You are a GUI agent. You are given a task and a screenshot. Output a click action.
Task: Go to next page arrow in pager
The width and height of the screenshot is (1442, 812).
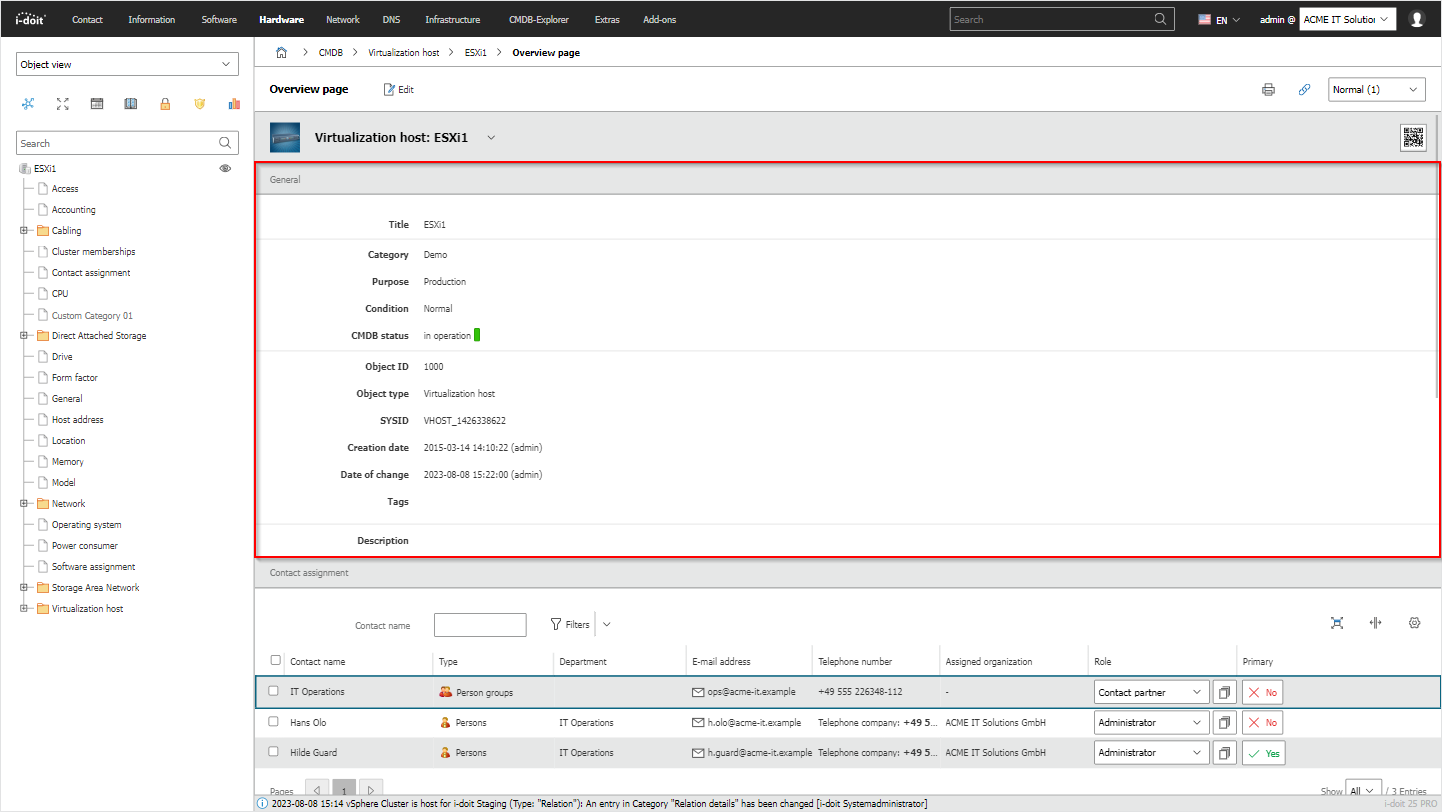click(370, 790)
